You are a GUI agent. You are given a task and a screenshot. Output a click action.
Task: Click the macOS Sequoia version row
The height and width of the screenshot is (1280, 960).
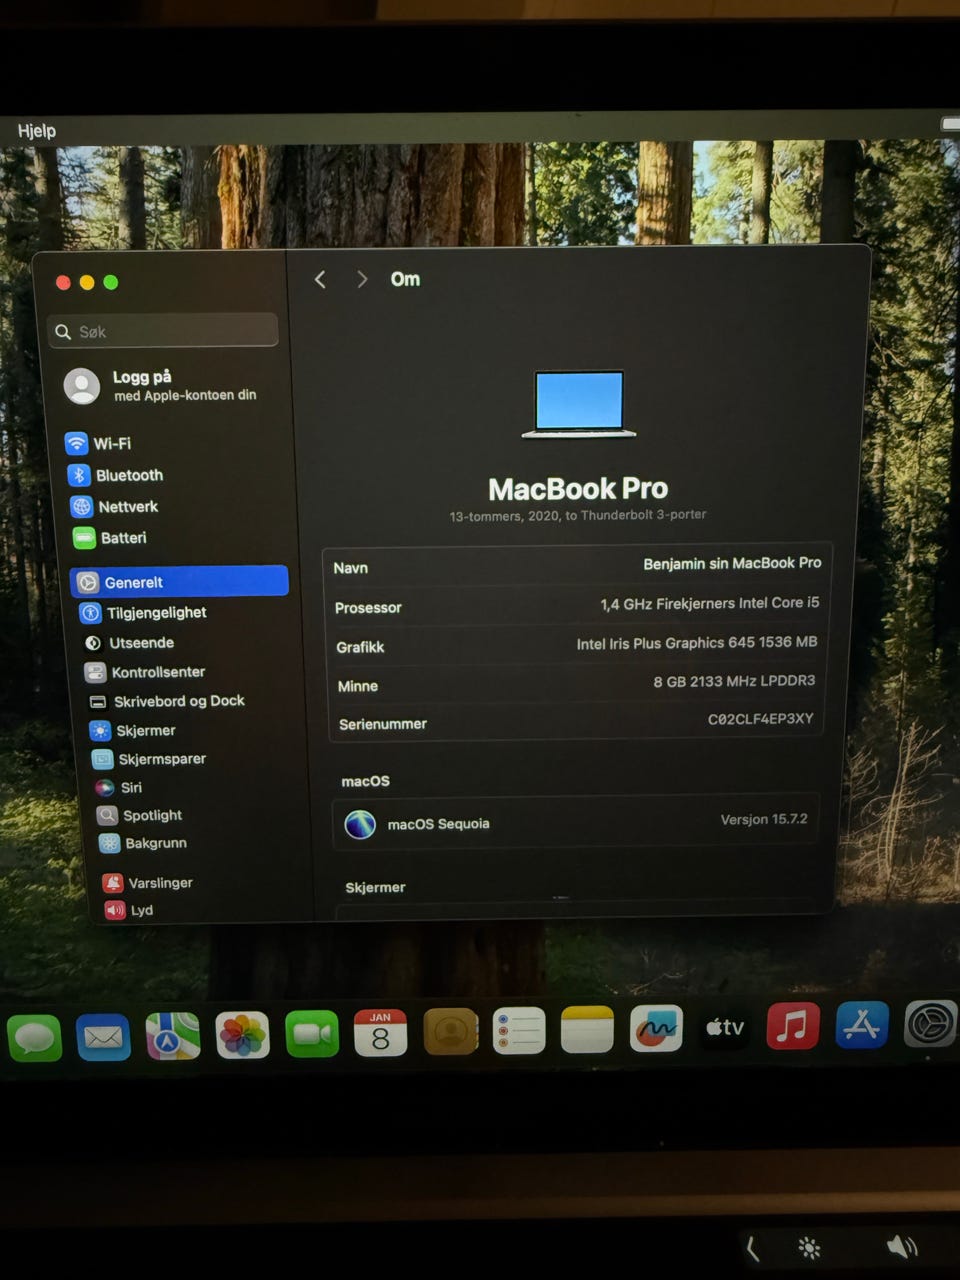577,823
